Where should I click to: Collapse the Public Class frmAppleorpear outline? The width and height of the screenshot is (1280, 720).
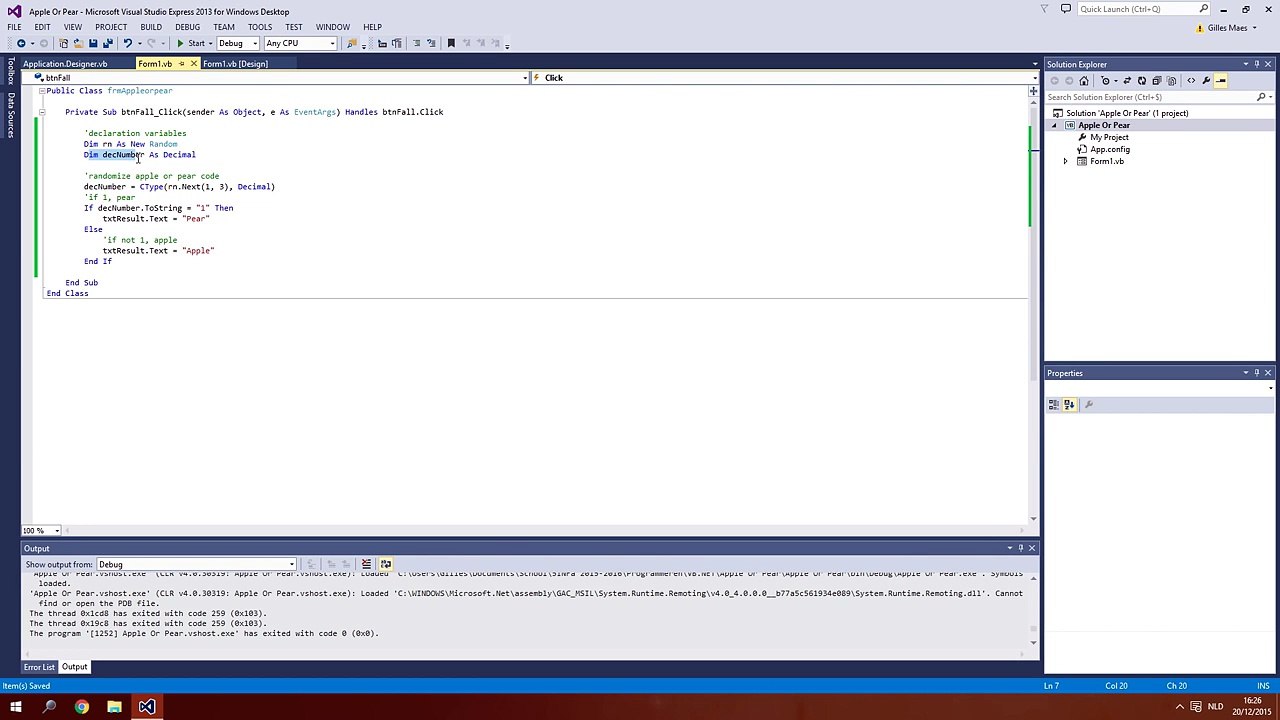(x=41, y=91)
